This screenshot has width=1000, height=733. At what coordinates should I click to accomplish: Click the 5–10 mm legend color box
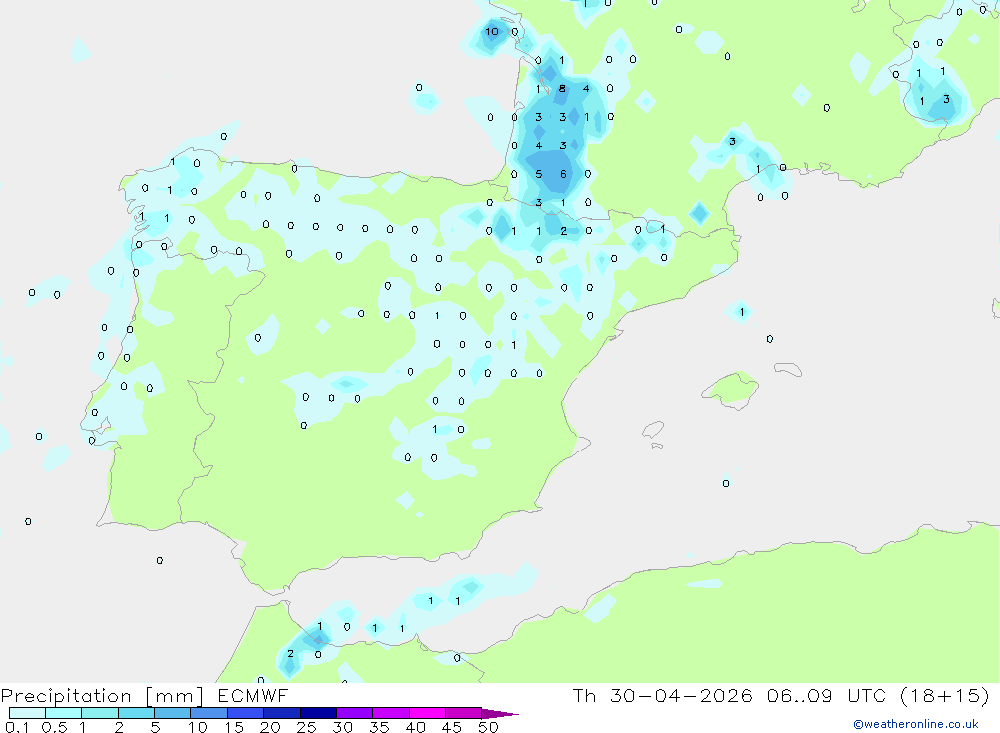(172, 713)
